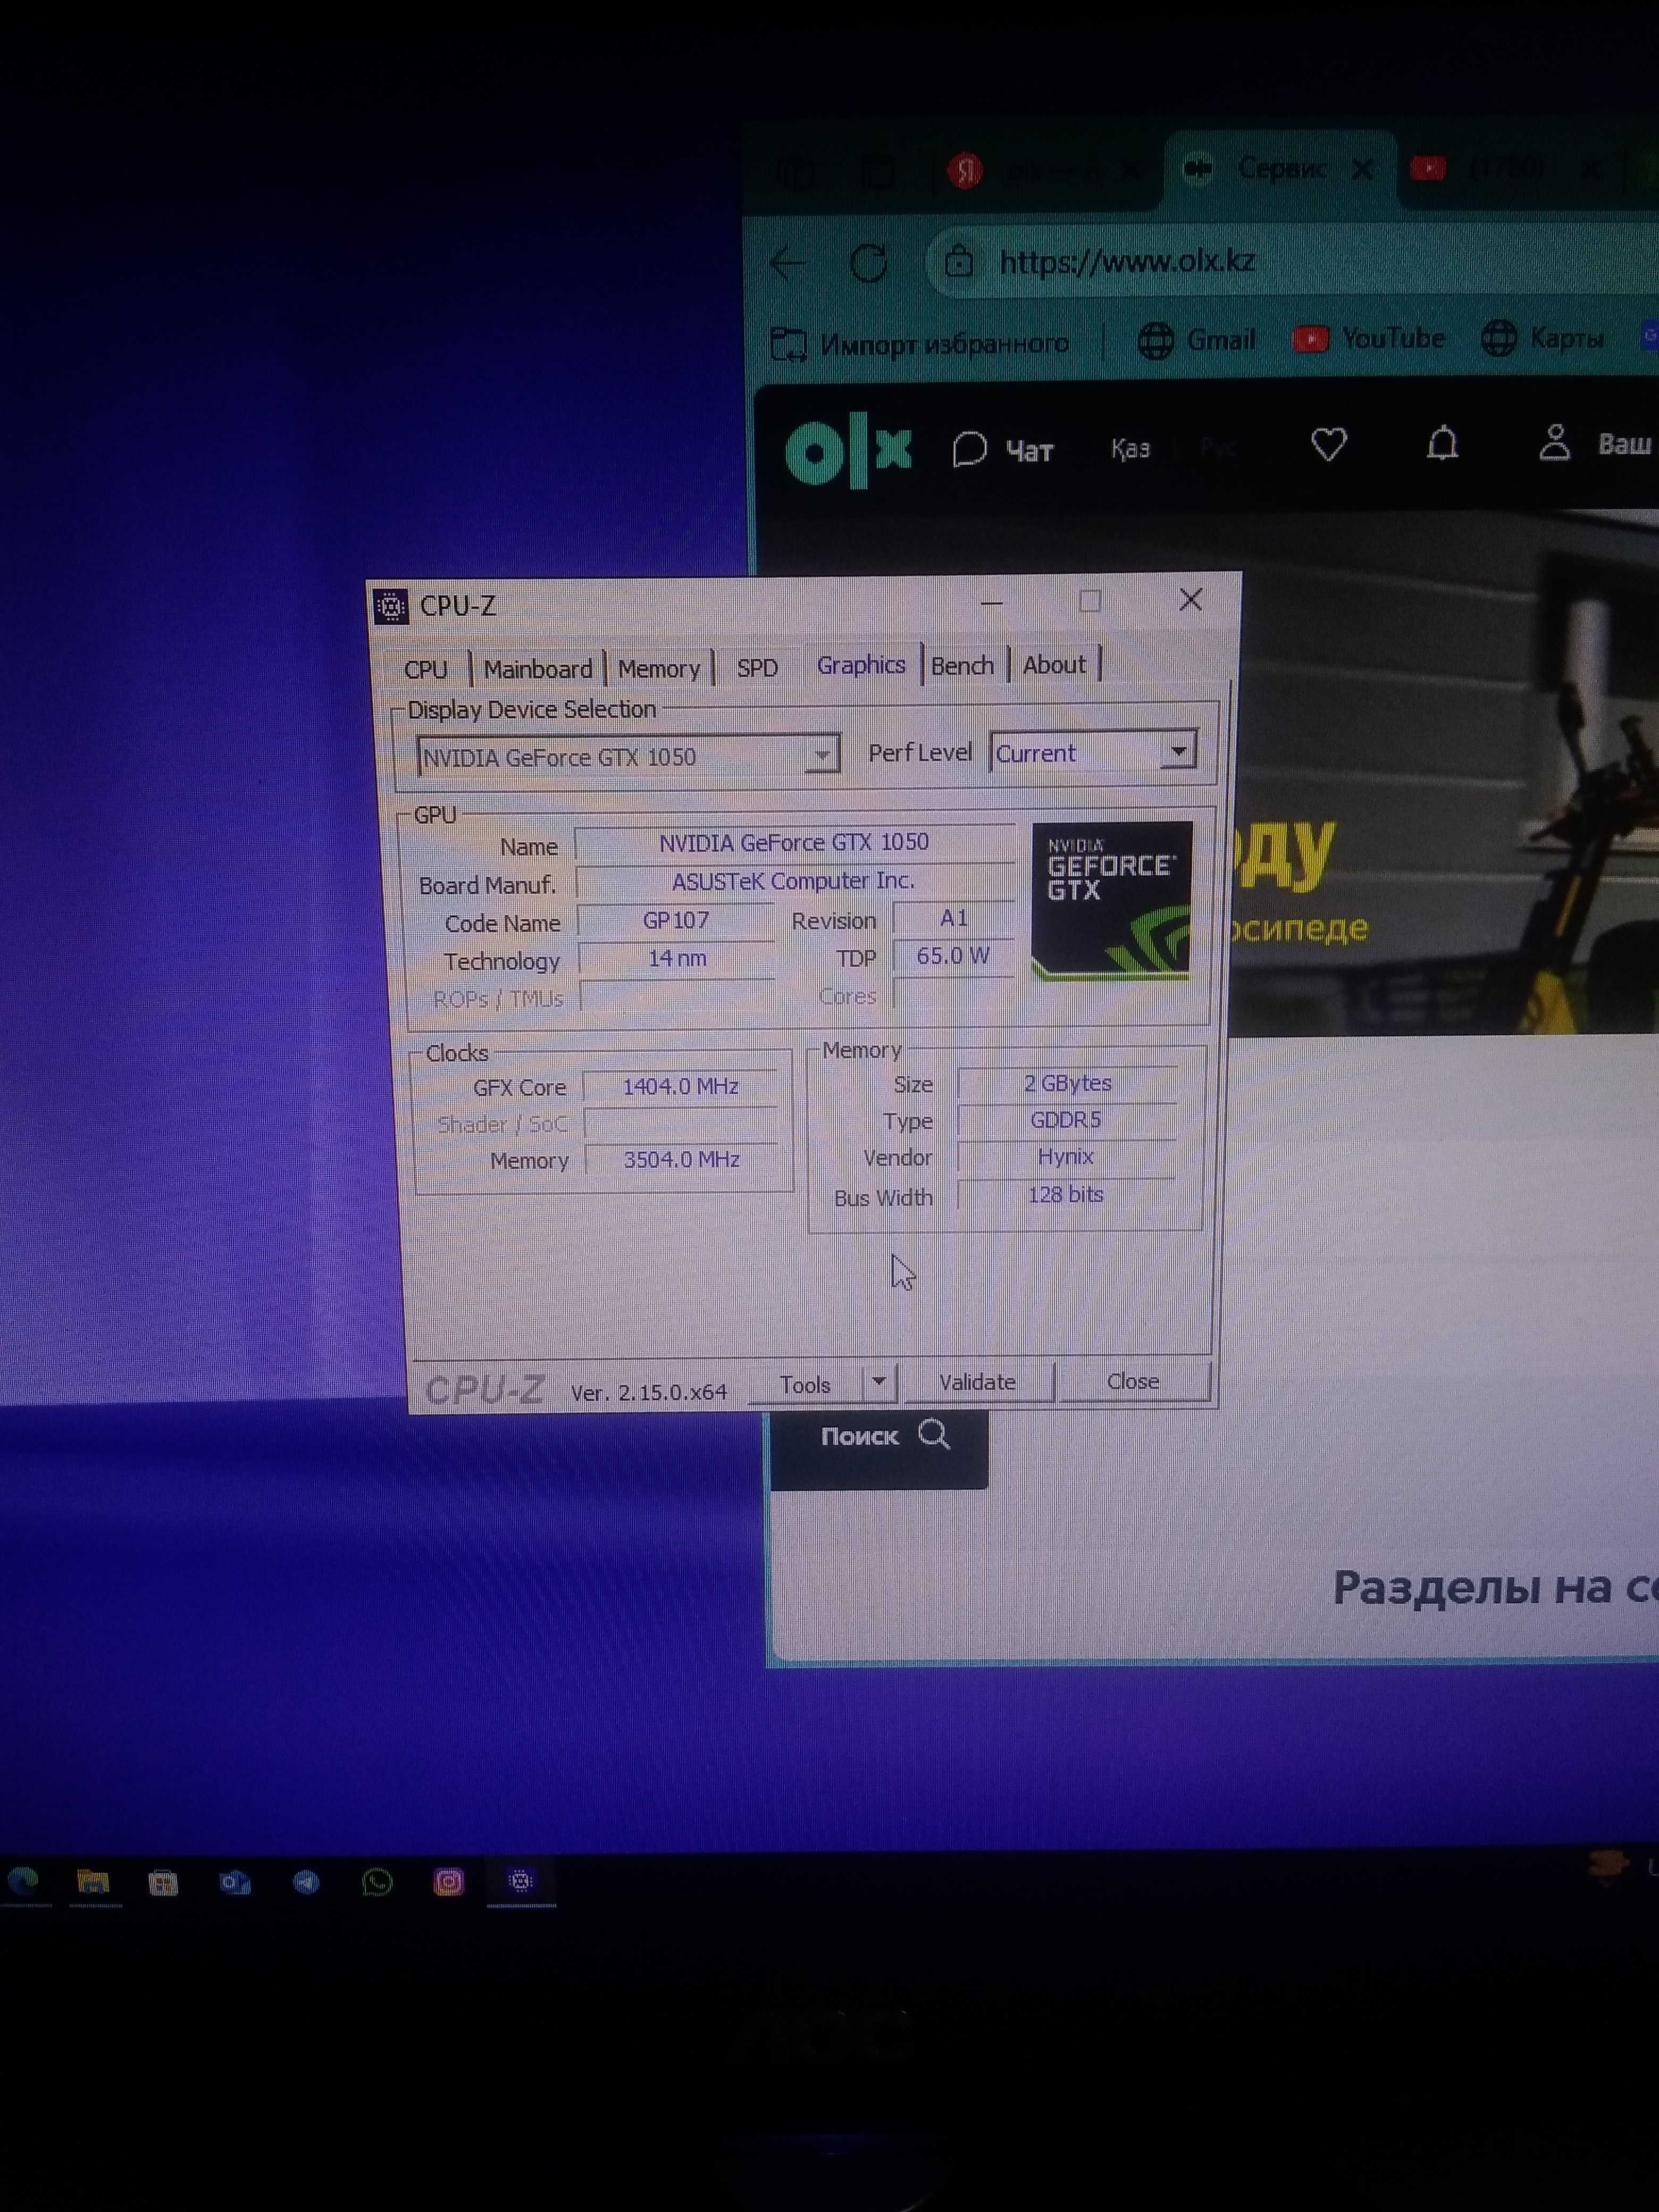Switch to the Bench tab

coord(962,666)
